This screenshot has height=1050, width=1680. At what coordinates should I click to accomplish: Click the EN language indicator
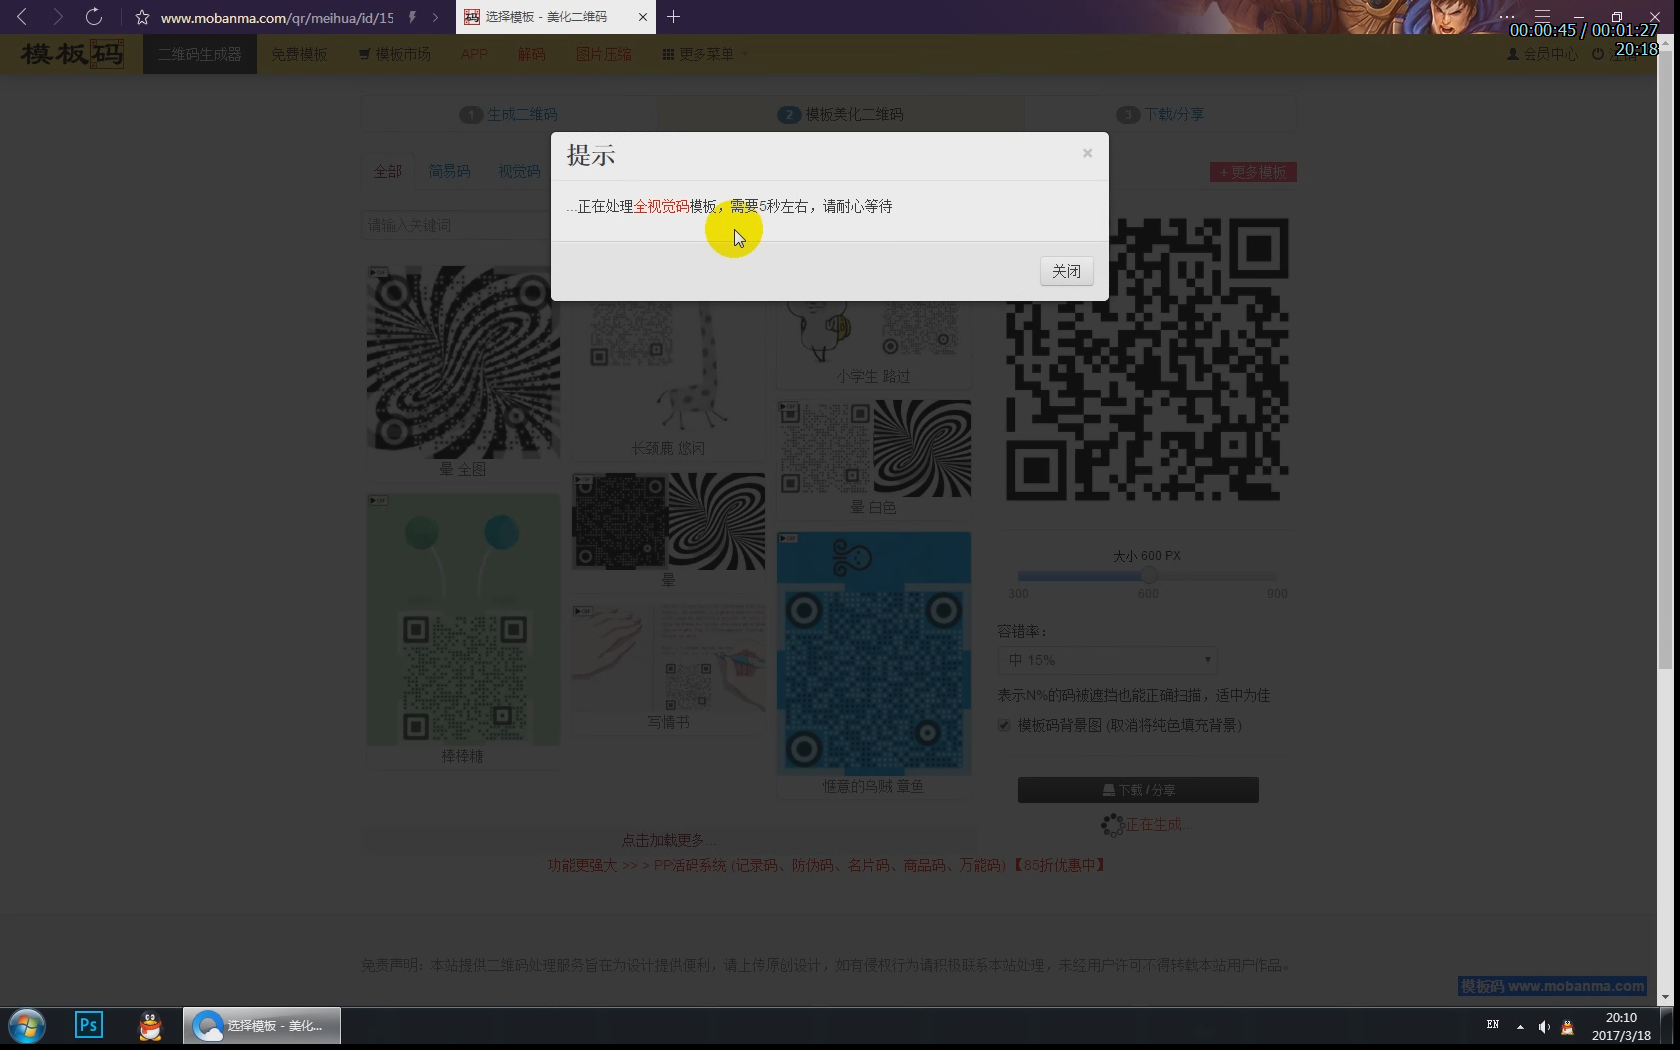coord(1493,1025)
